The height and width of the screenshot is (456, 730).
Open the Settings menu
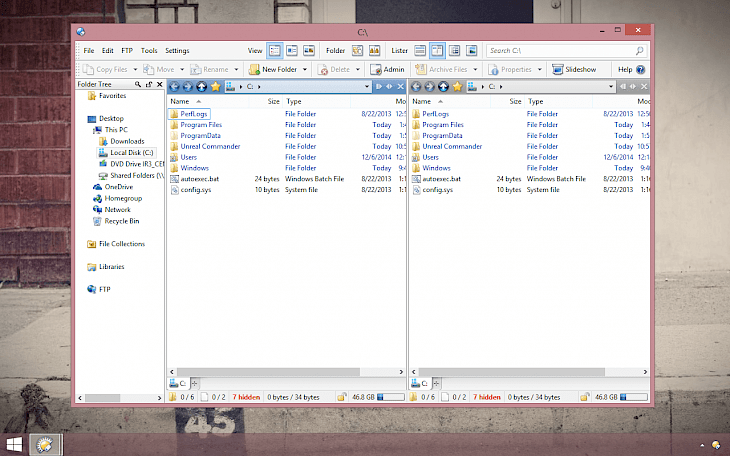click(x=177, y=50)
